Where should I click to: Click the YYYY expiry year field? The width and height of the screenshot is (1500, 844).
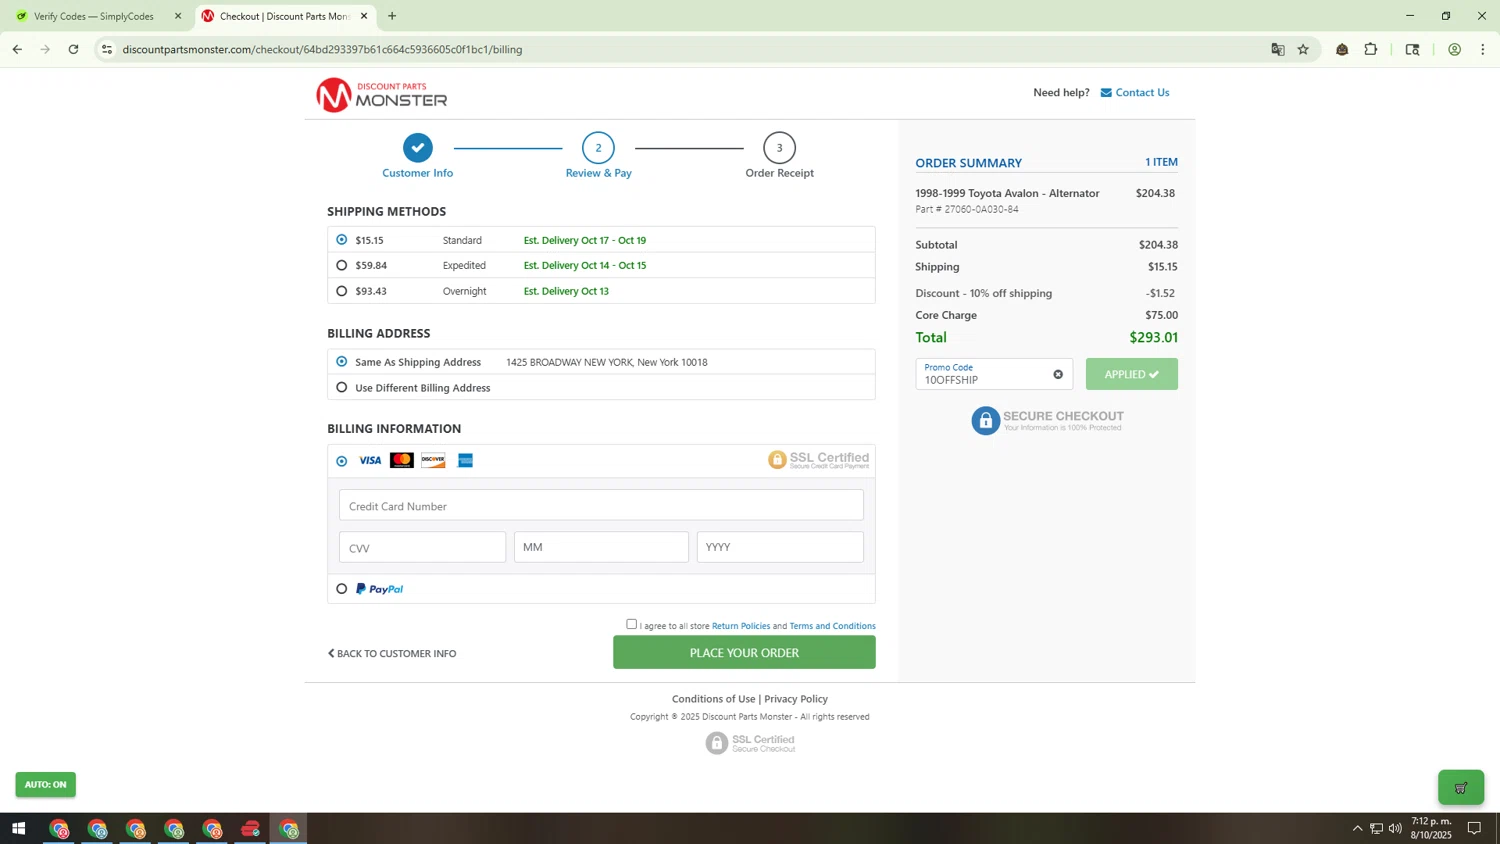(780, 547)
